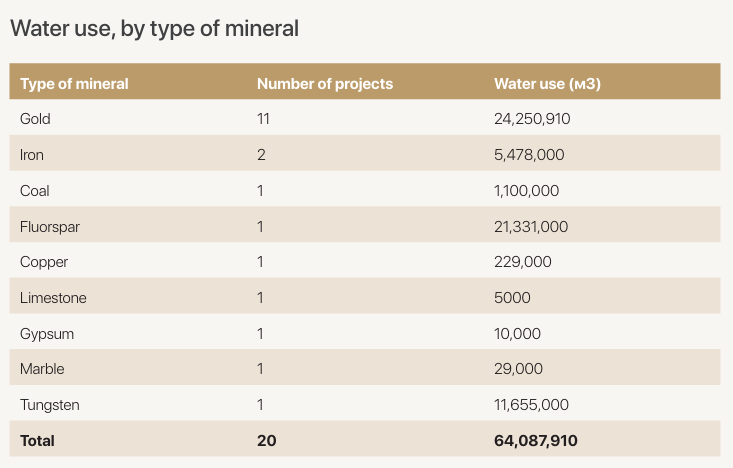Select Tungsten's water use 11,655,000
Viewport: 733px width, 468px height.
pyautogui.click(x=532, y=405)
